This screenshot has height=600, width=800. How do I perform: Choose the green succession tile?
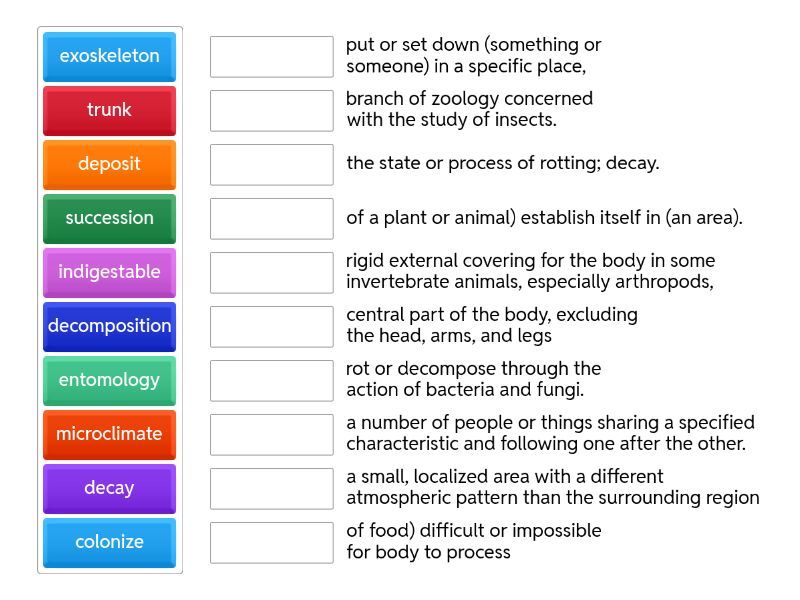click(x=109, y=218)
